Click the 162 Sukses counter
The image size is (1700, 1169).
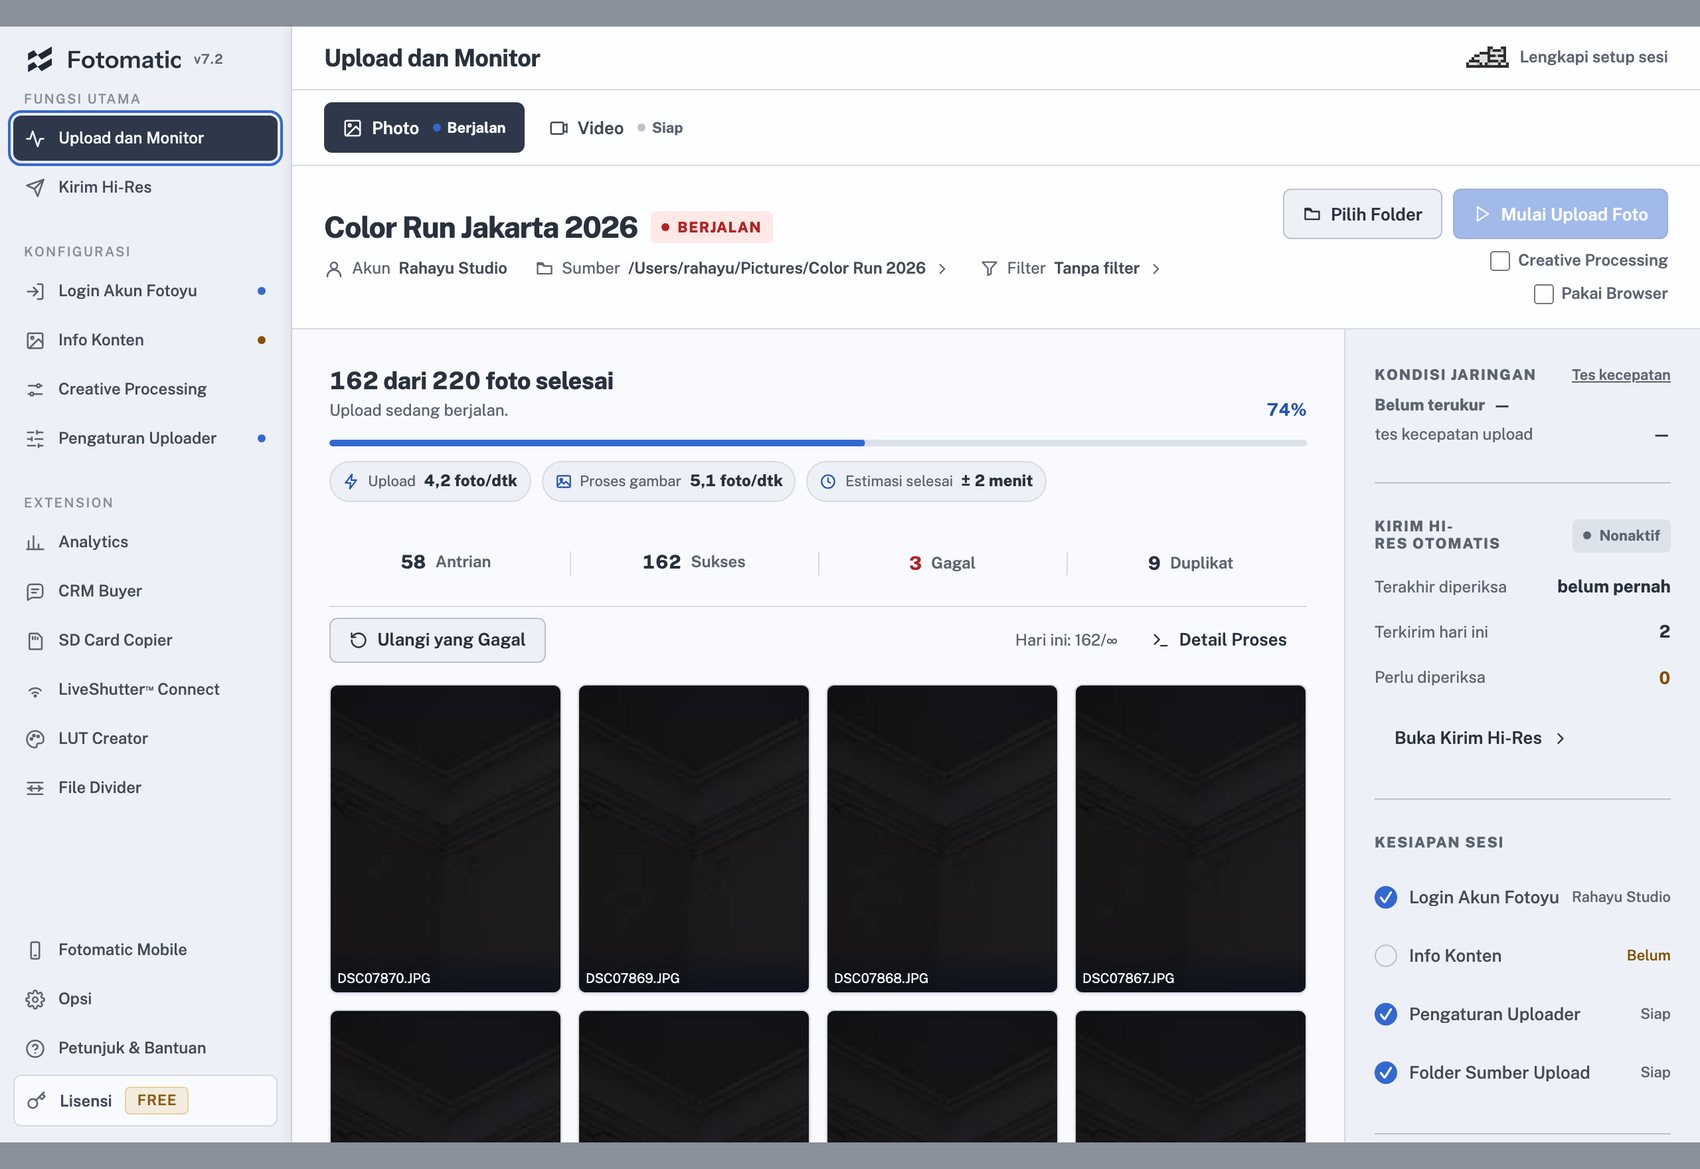click(x=694, y=562)
